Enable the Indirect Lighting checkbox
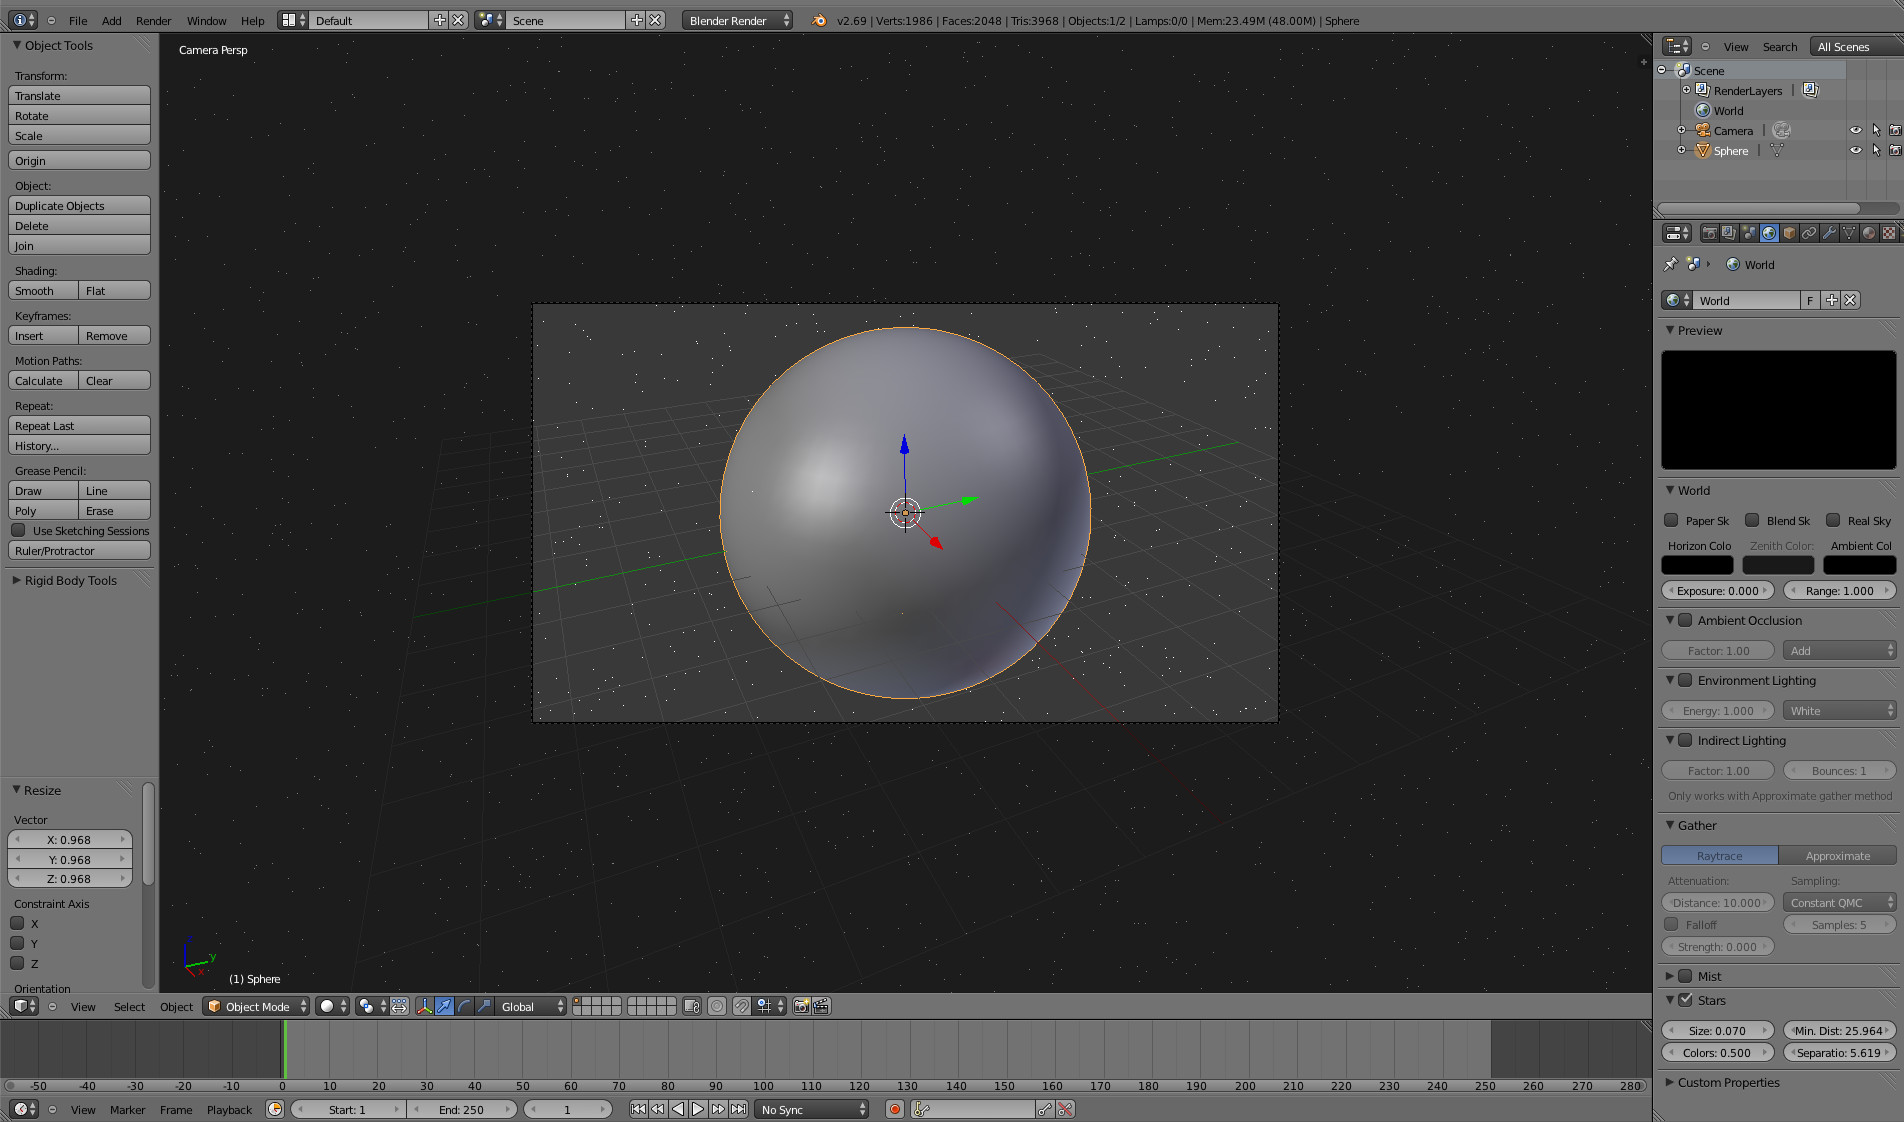Viewport: 1904px width, 1122px height. coord(1685,740)
